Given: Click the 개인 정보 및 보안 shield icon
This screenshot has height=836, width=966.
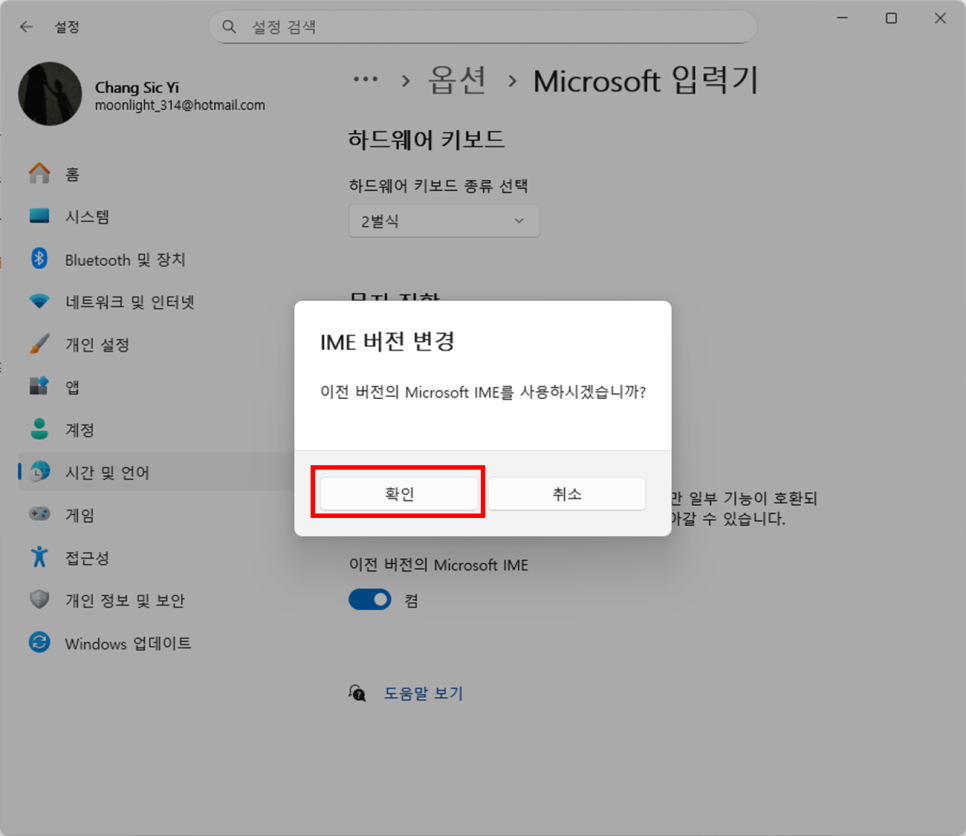Looking at the screenshot, I should point(39,599).
